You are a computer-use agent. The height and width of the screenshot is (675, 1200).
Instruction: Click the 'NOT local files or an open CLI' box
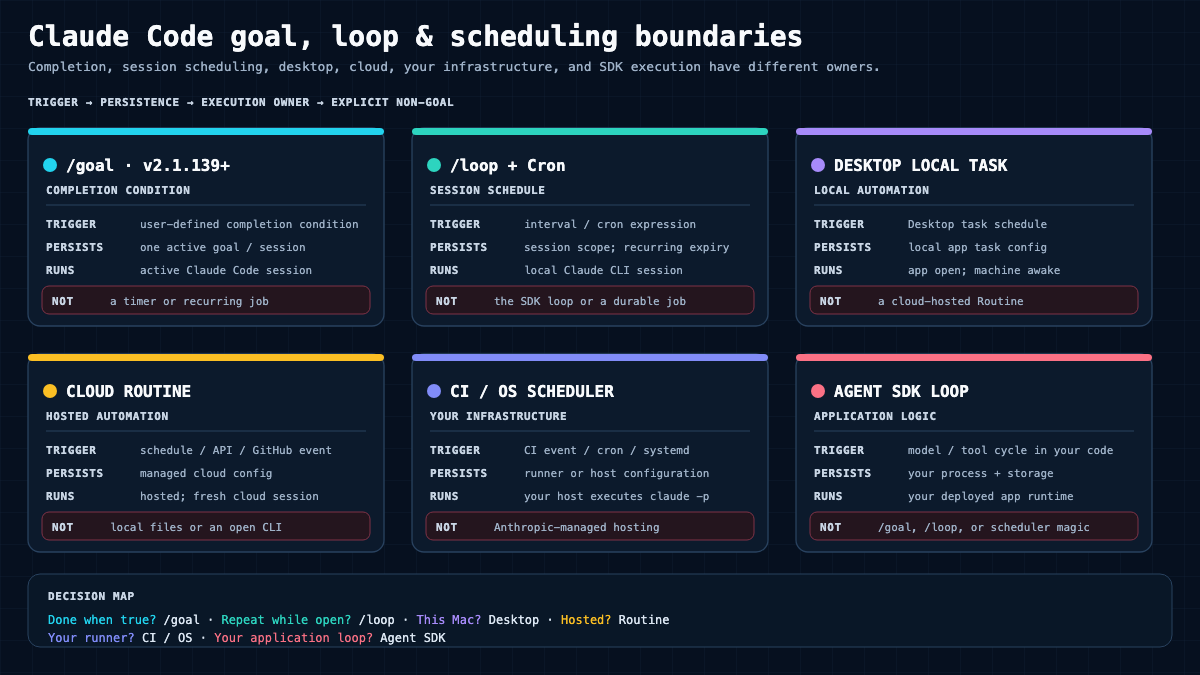206,527
